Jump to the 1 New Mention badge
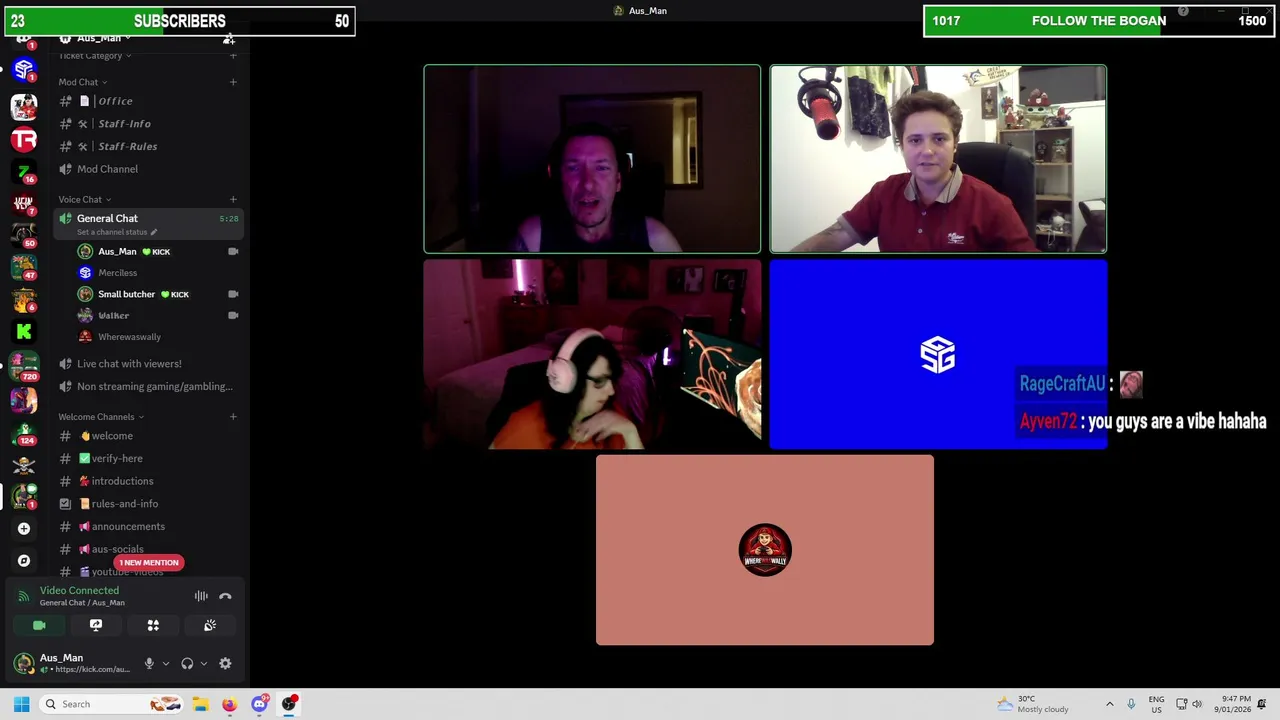This screenshot has width=1280, height=720. (x=149, y=562)
